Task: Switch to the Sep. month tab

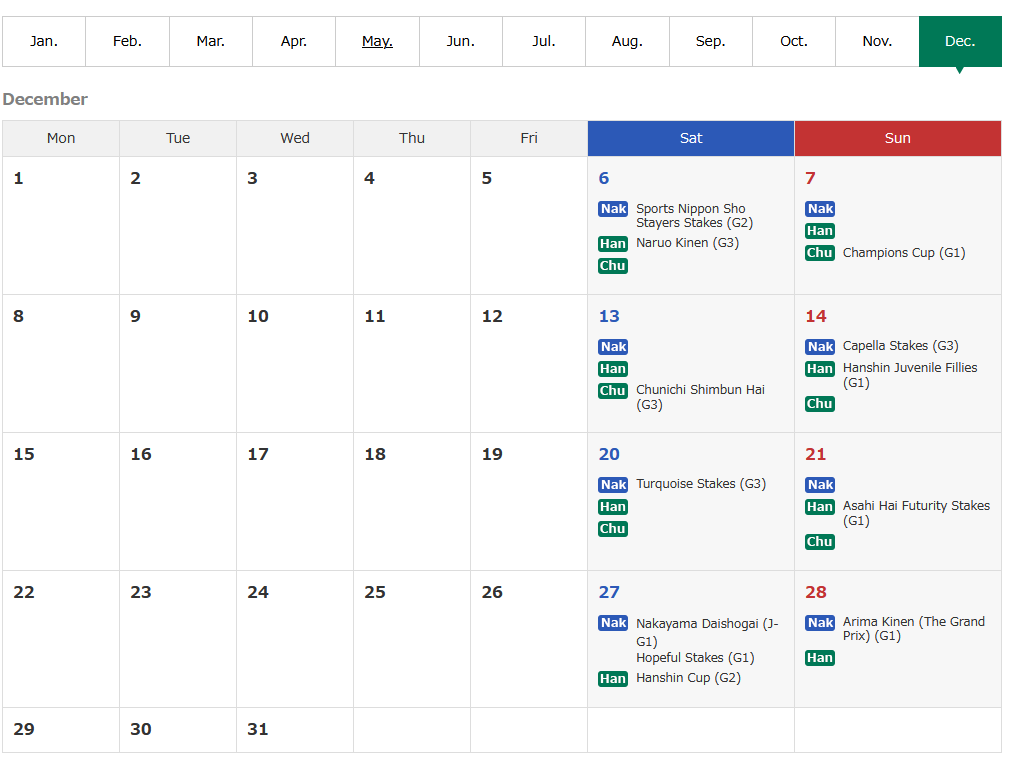Action: tap(710, 41)
